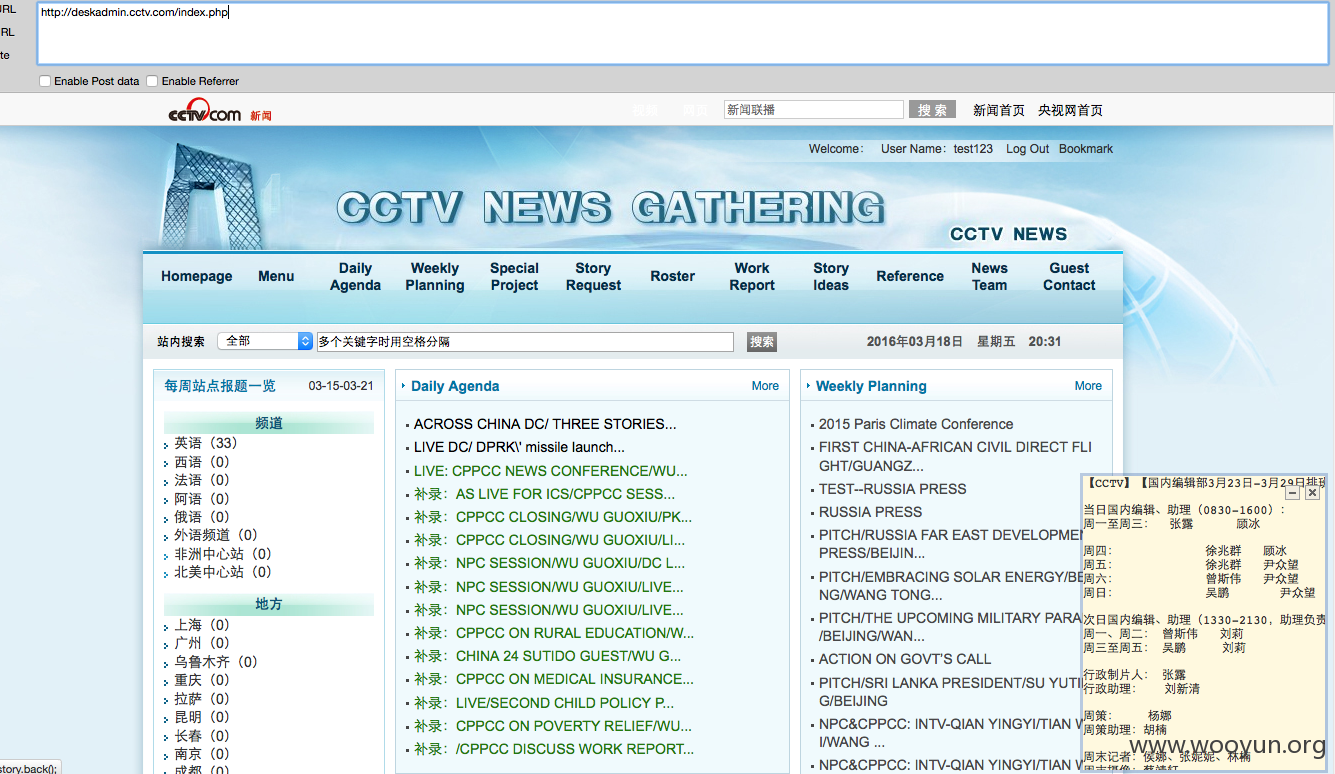Open ACROSS CHINA DC/ THREE STORIES item

click(545, 424)
